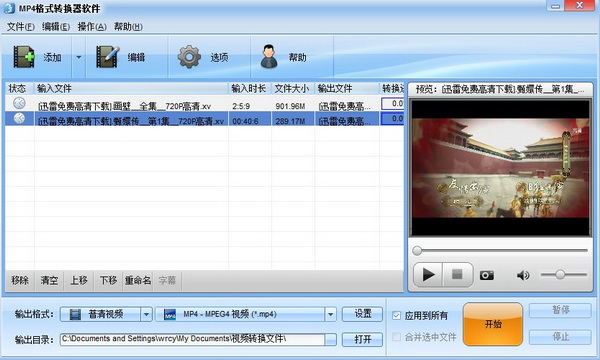Image resolution: width=600 pixels, height=360 pixels.
Task: Click the 设置 settings button
Action: click(362, 314)
